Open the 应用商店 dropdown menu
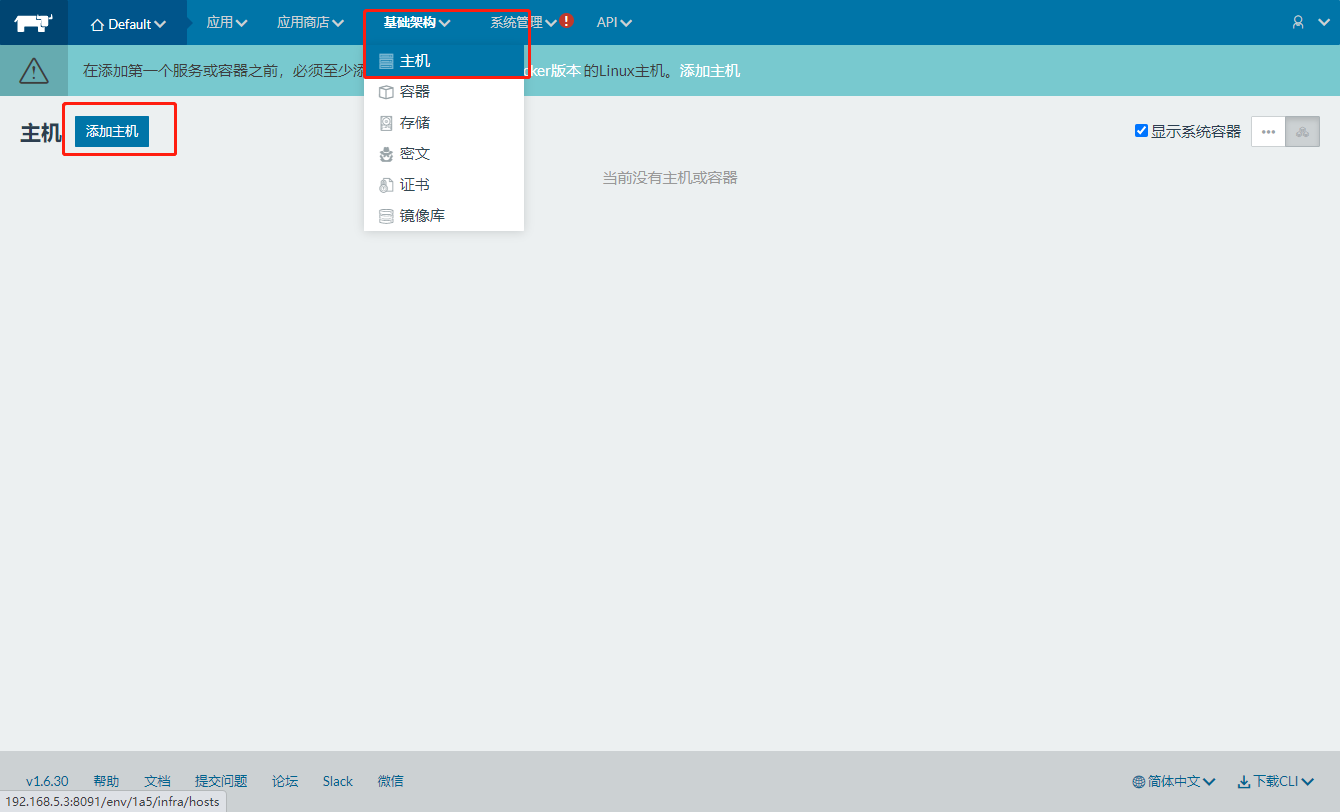This screenshot has width=1340, height=812. [x=310, y=22]
